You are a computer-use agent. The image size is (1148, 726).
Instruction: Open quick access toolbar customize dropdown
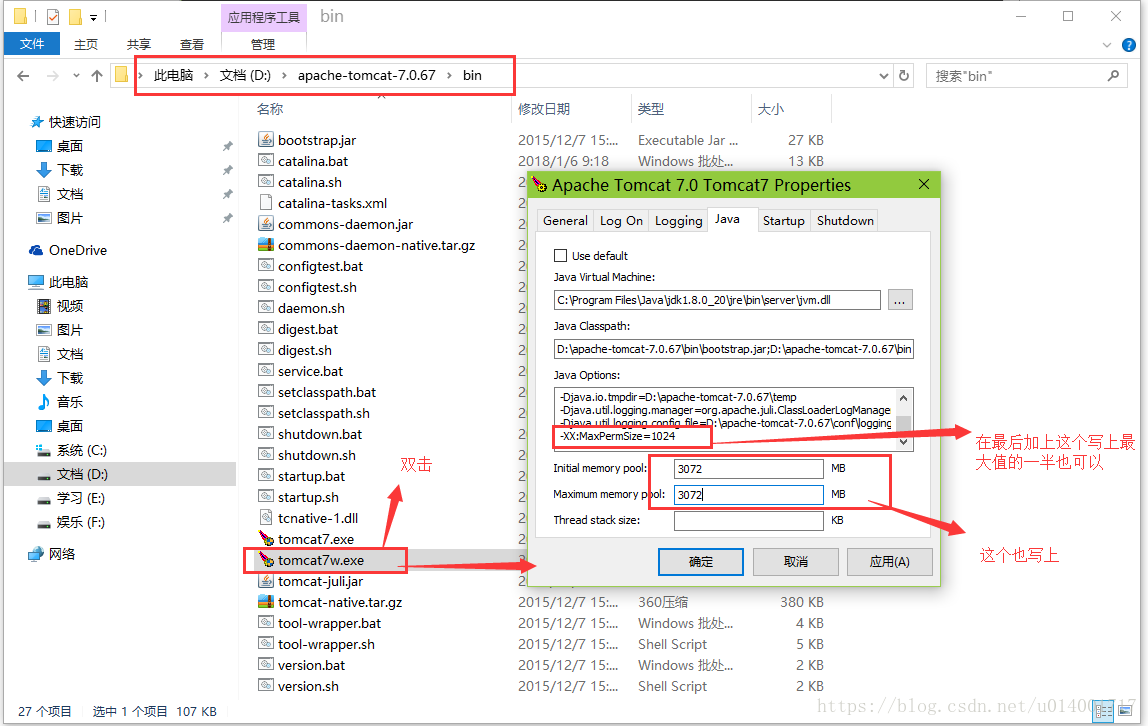[93, 17]
